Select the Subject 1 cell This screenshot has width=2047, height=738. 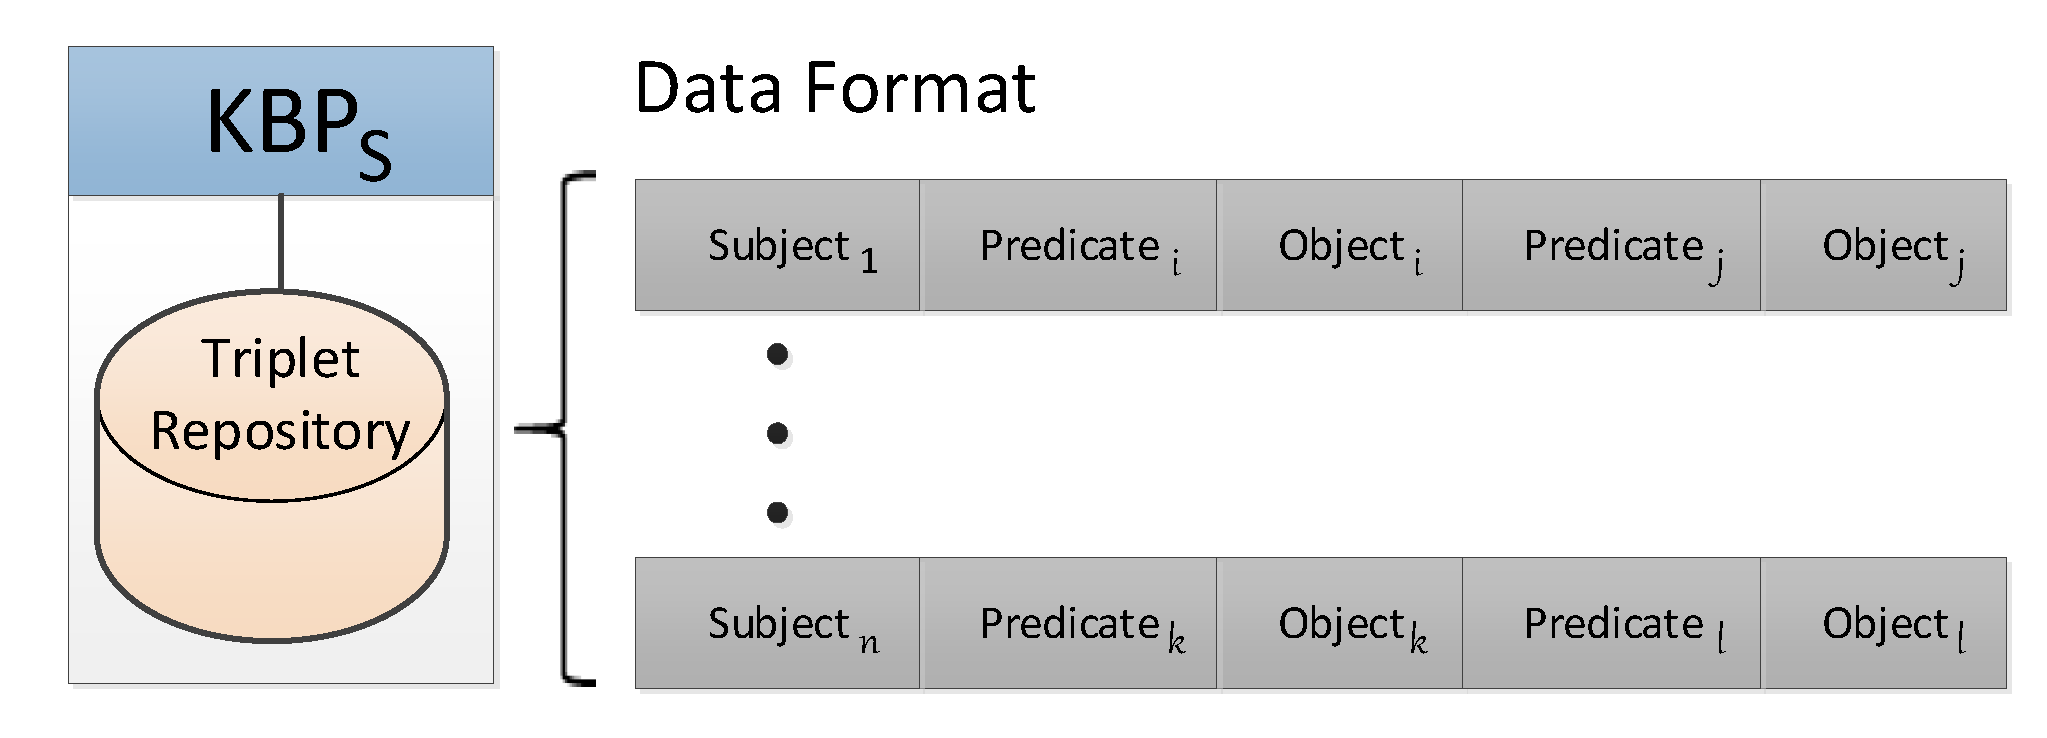[x=777, y=246]
